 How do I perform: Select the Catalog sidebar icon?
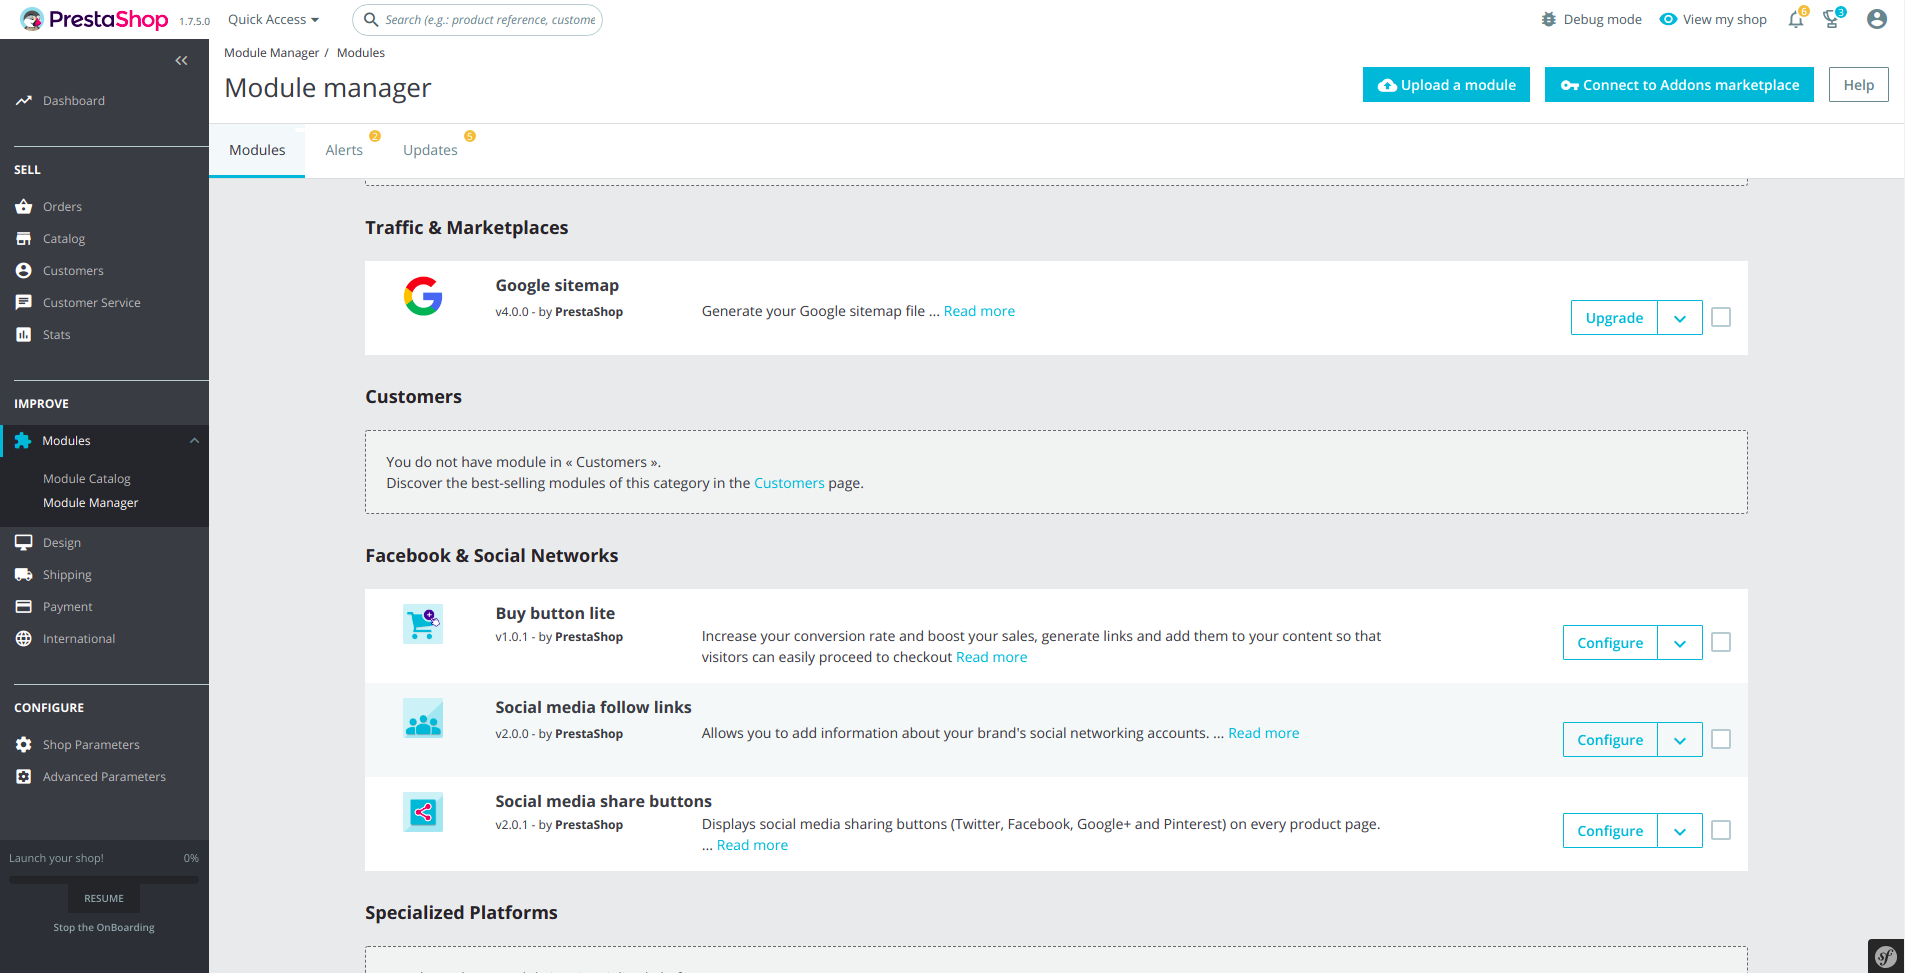[x=24, y=238]
